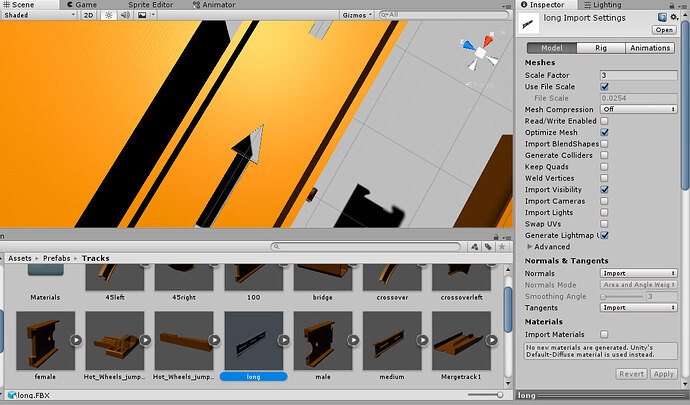Expand the Advanced lightmap section
The image size is (690, 405).
(530, 246)
